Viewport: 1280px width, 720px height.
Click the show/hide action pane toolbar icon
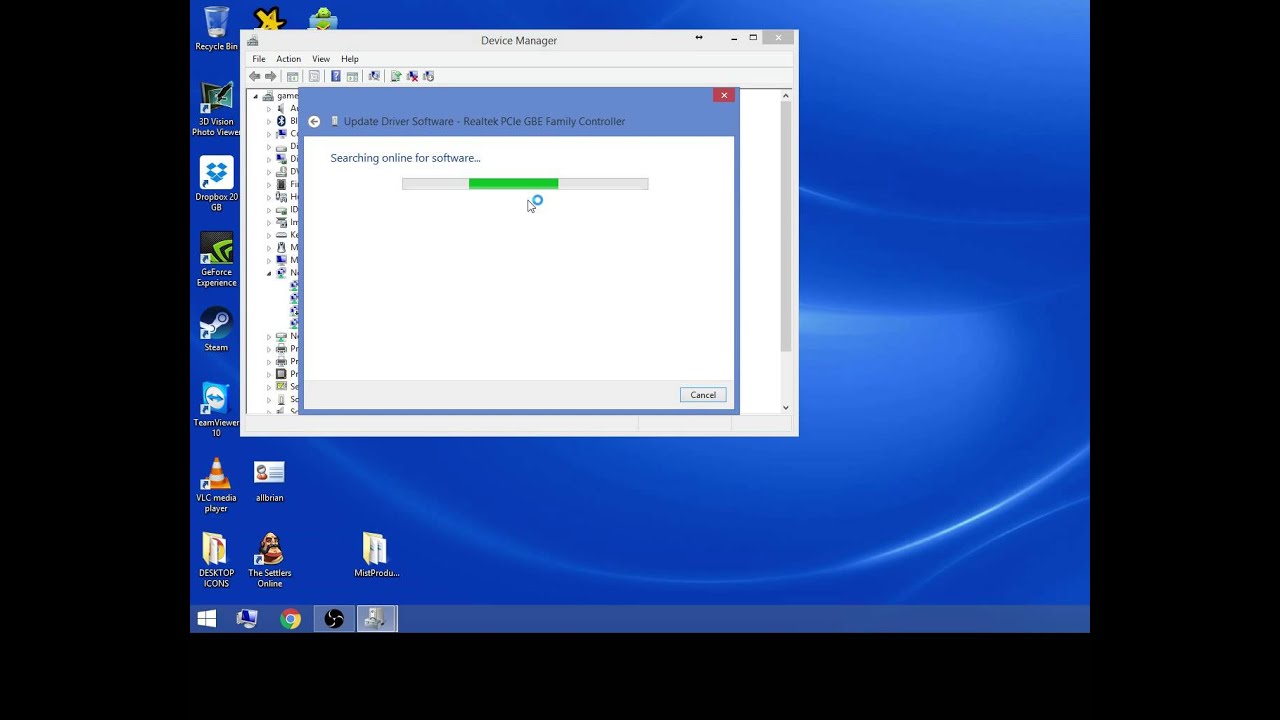(352, 76)
